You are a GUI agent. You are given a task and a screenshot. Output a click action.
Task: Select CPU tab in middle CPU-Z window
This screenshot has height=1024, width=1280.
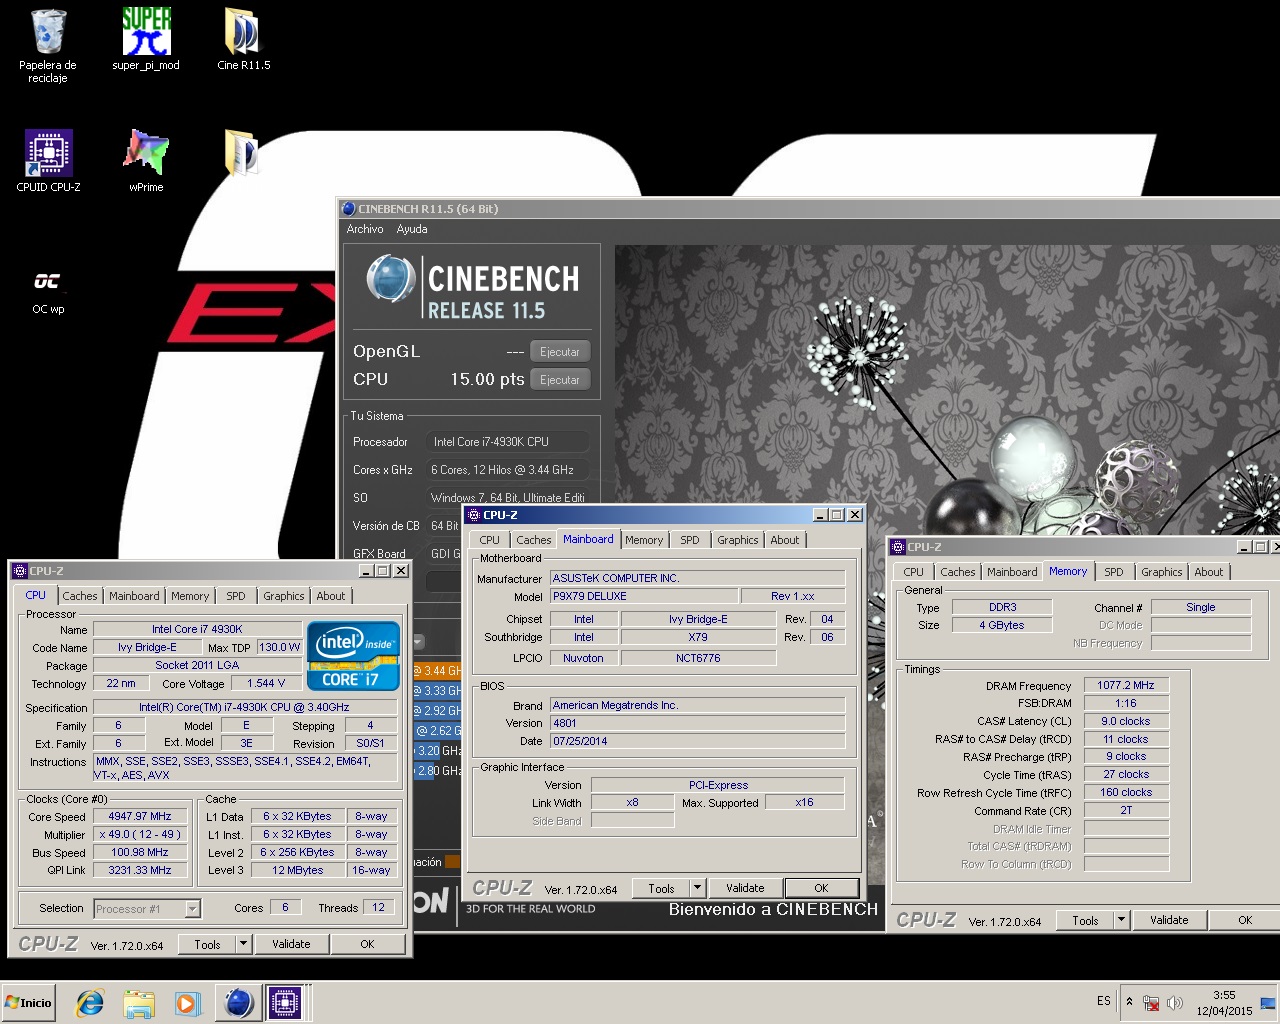[489, 540]
